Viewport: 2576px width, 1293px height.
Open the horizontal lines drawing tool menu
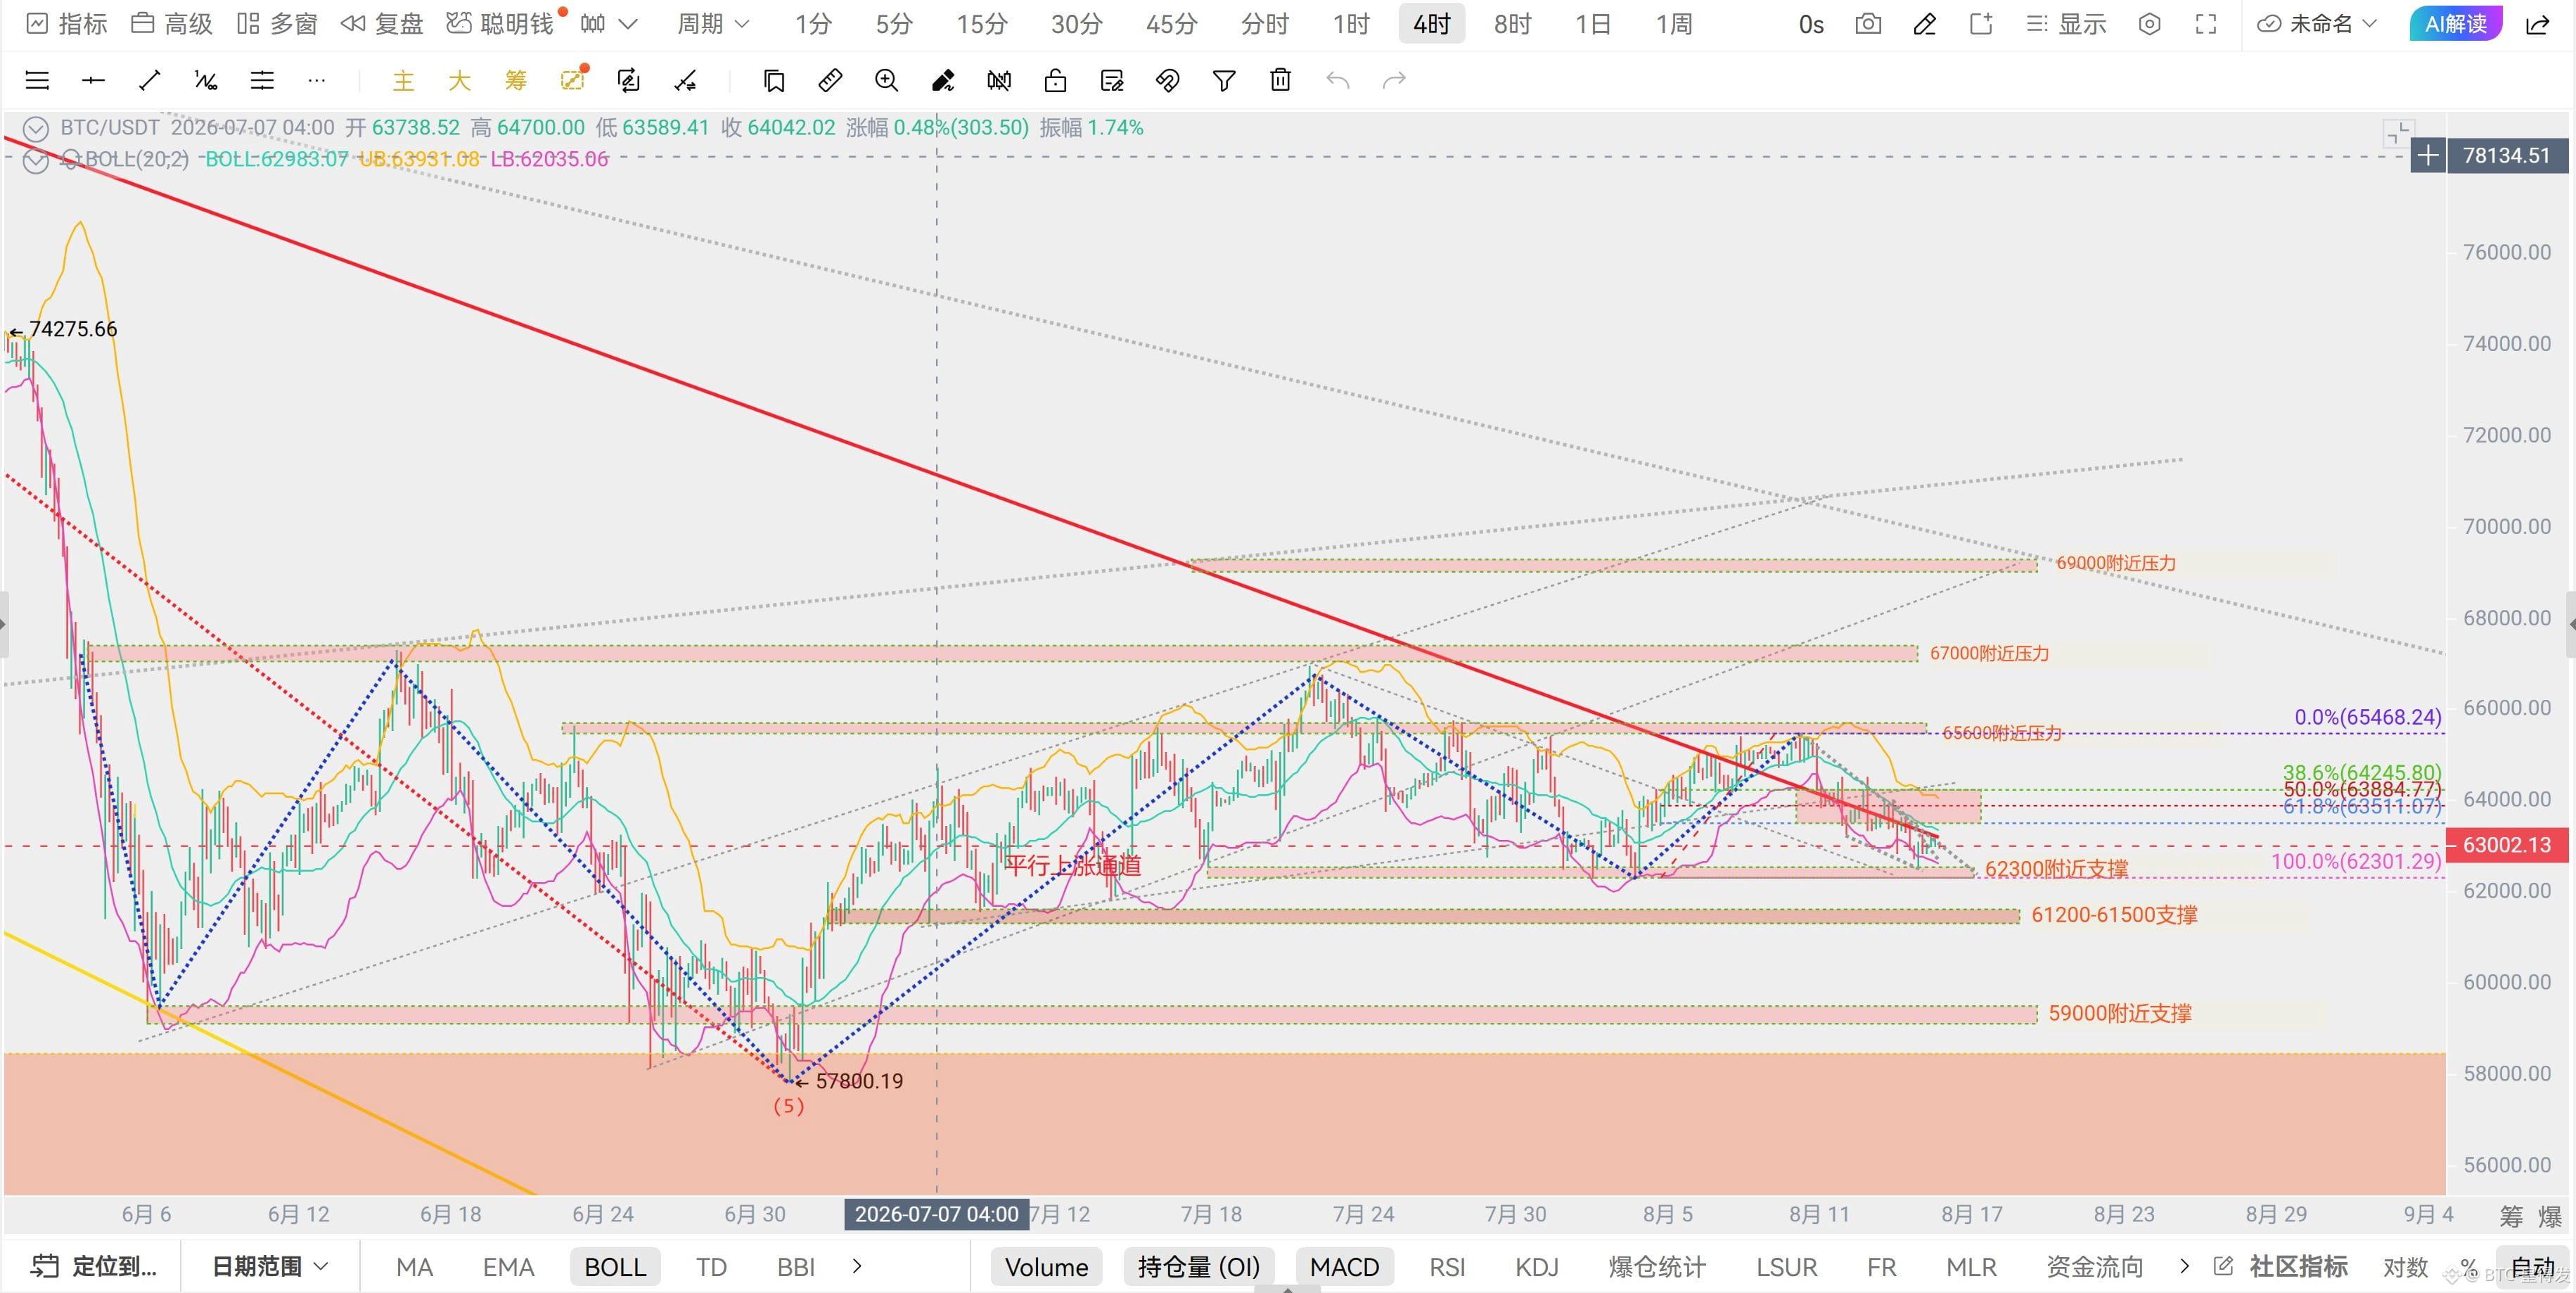[37, 80]
